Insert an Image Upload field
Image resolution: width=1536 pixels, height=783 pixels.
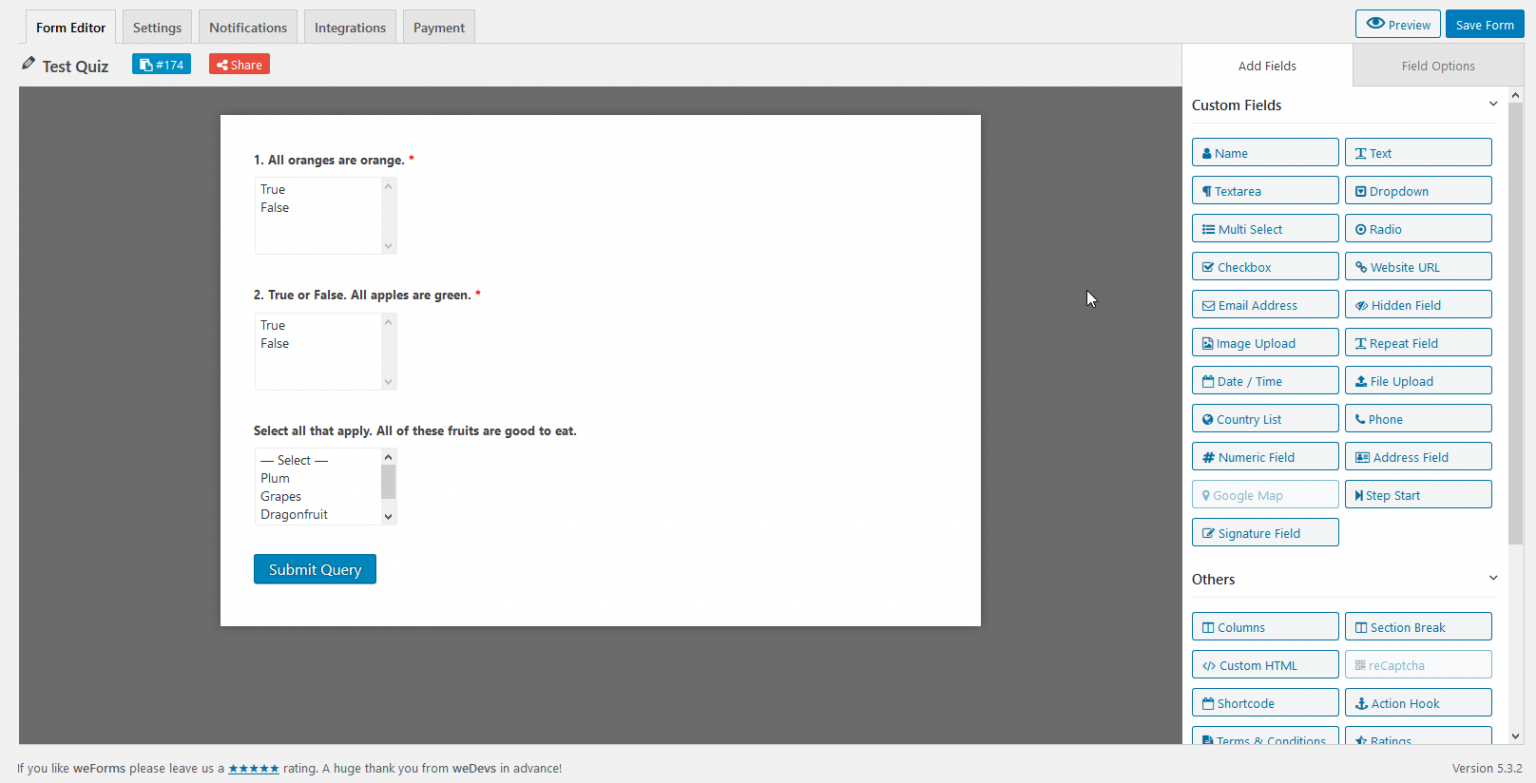click(1265, 342)
